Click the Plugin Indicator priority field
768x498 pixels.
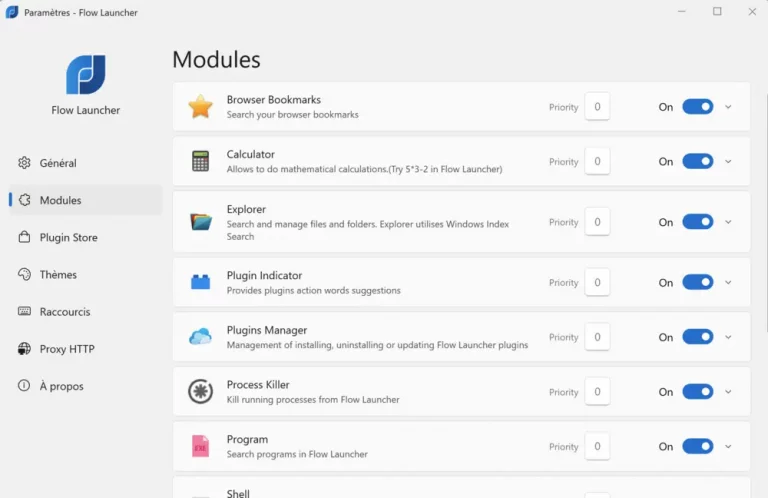(x=597, y=283)
